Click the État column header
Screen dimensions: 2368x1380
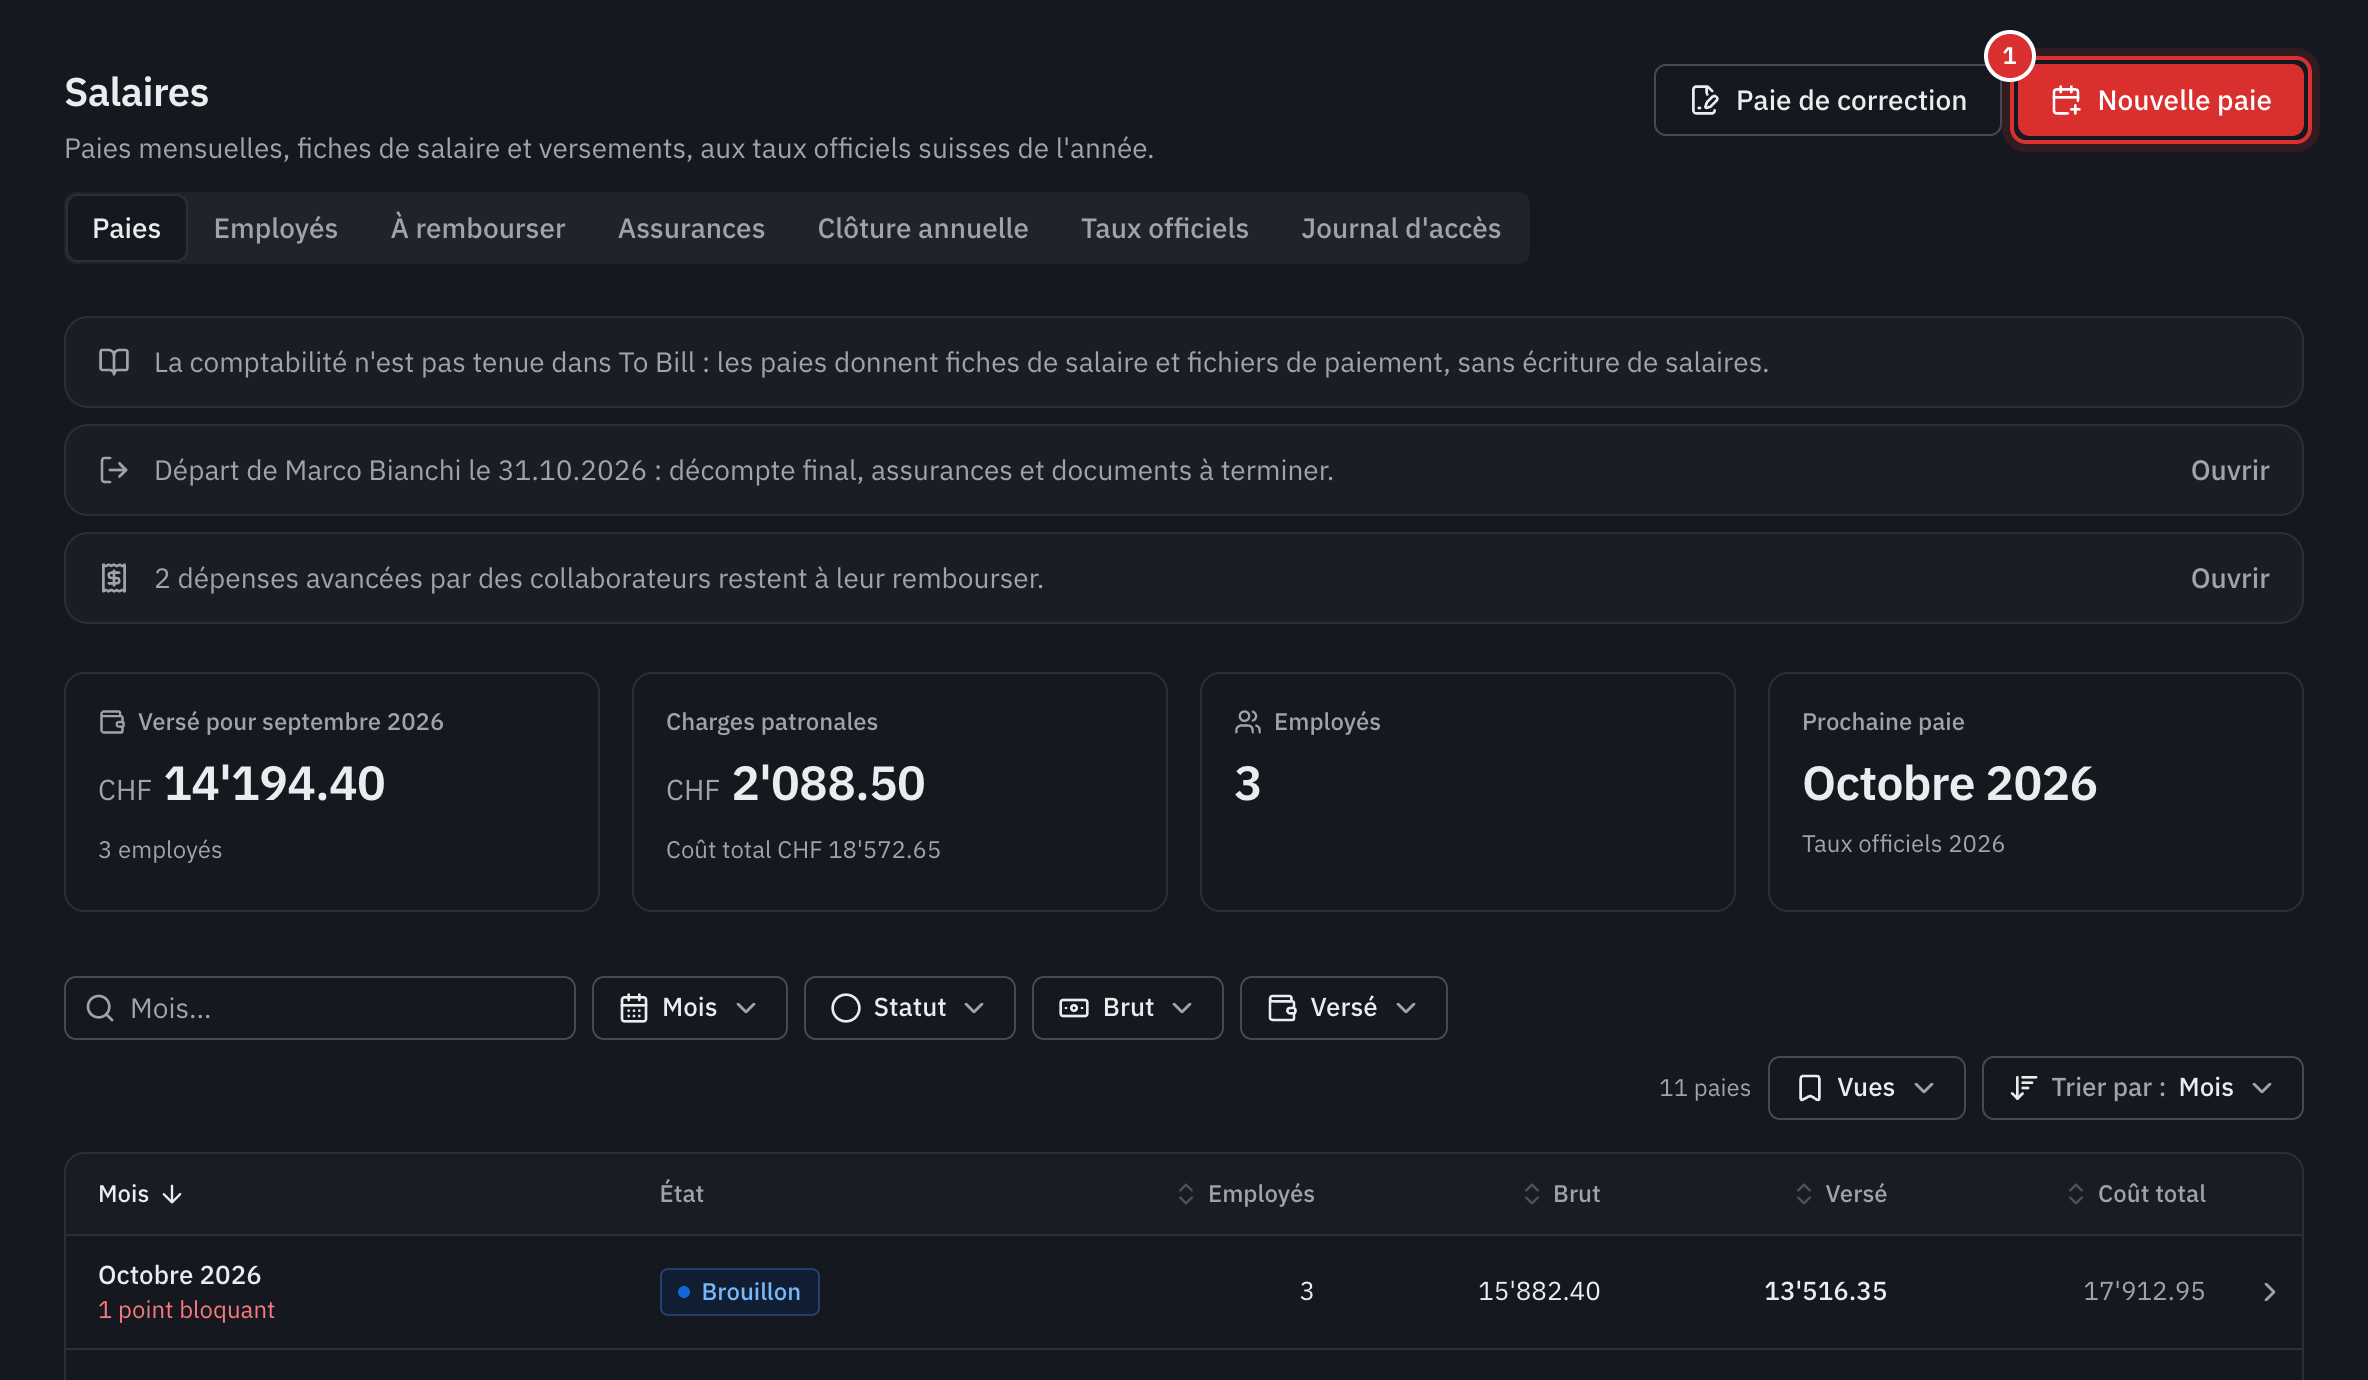[682, 1194]
